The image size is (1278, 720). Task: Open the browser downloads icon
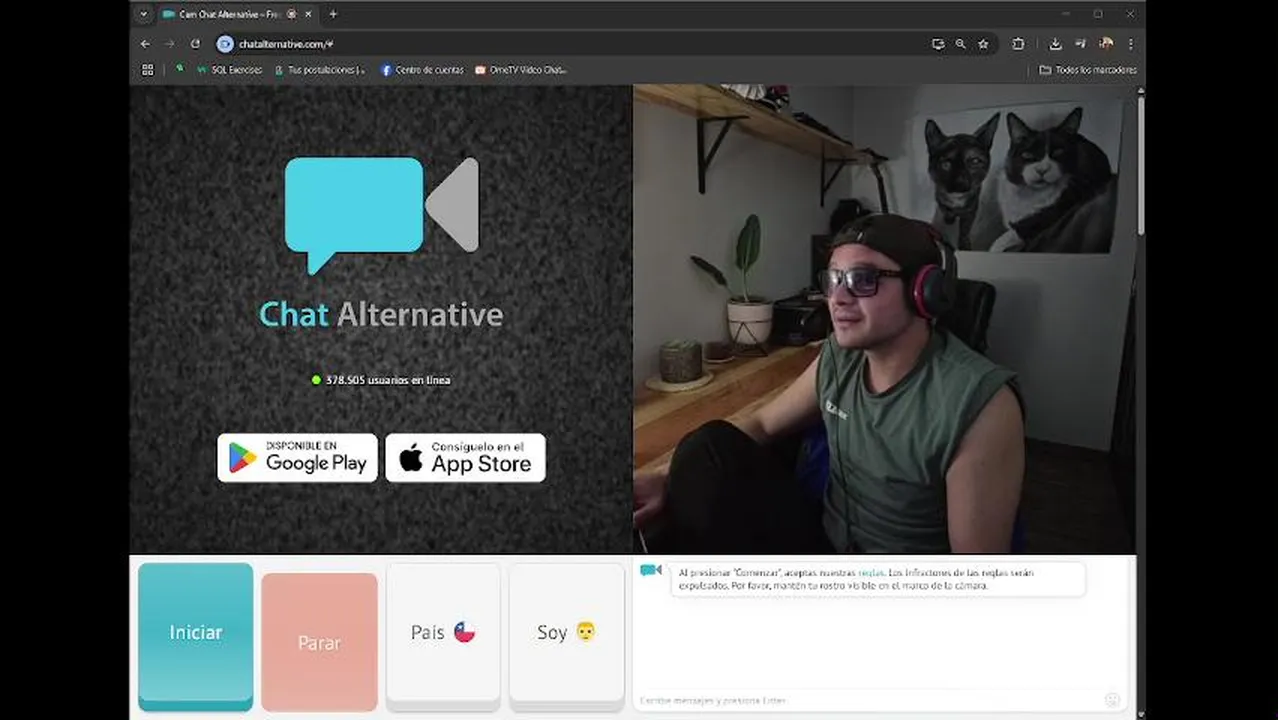coord(1055,44)
